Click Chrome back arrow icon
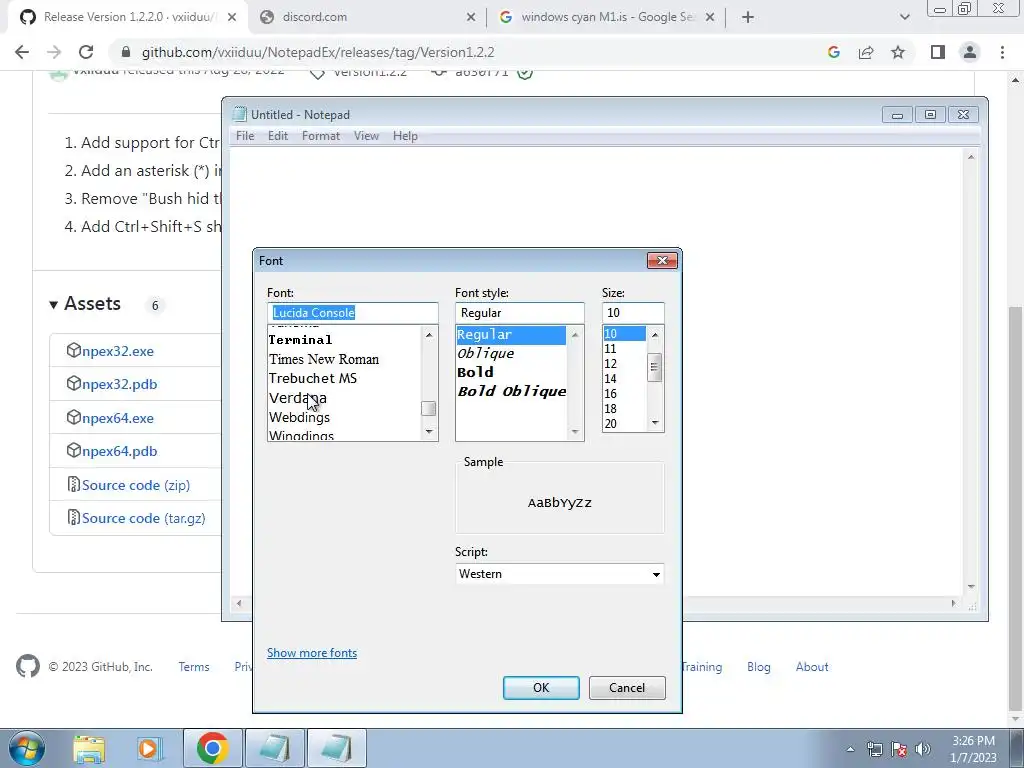Viewport: 1024px width, 768px height. 22,52
